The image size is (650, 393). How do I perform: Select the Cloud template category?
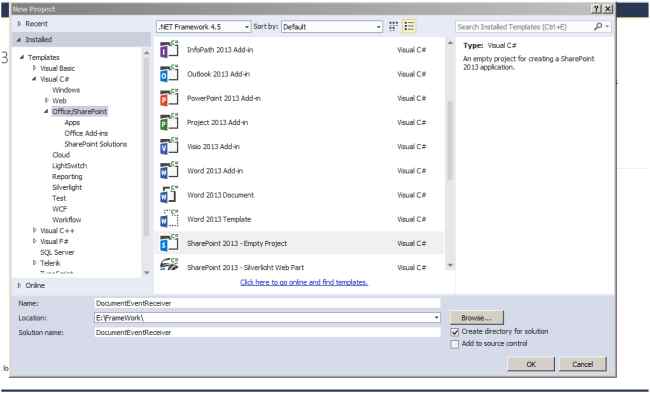point(61,155)
